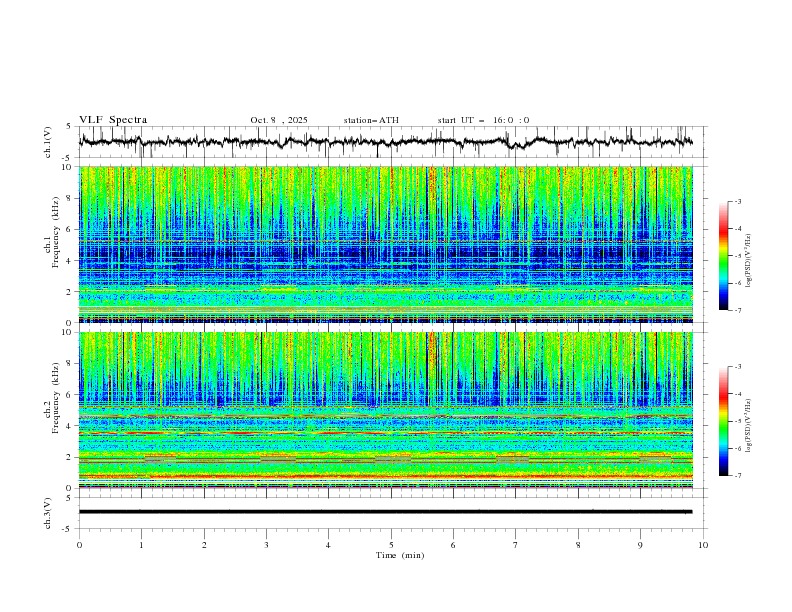The height and width of the screenshot is (612, 792).
Task: Click the "ch.1(V)" axis label
Action: pyautogui.click(x=48, y=142)
